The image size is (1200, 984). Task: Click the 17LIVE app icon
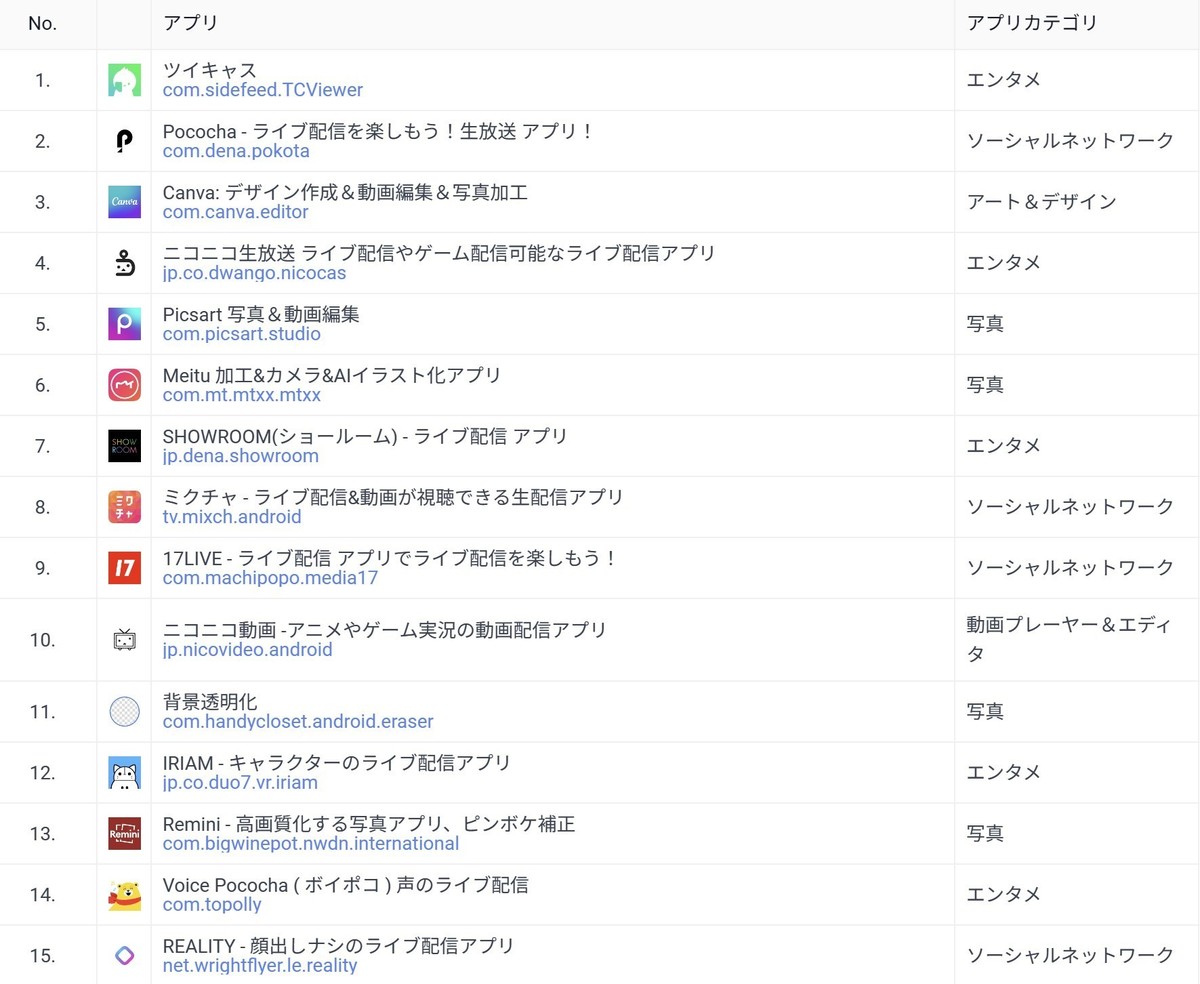click(x=124, y=568)
